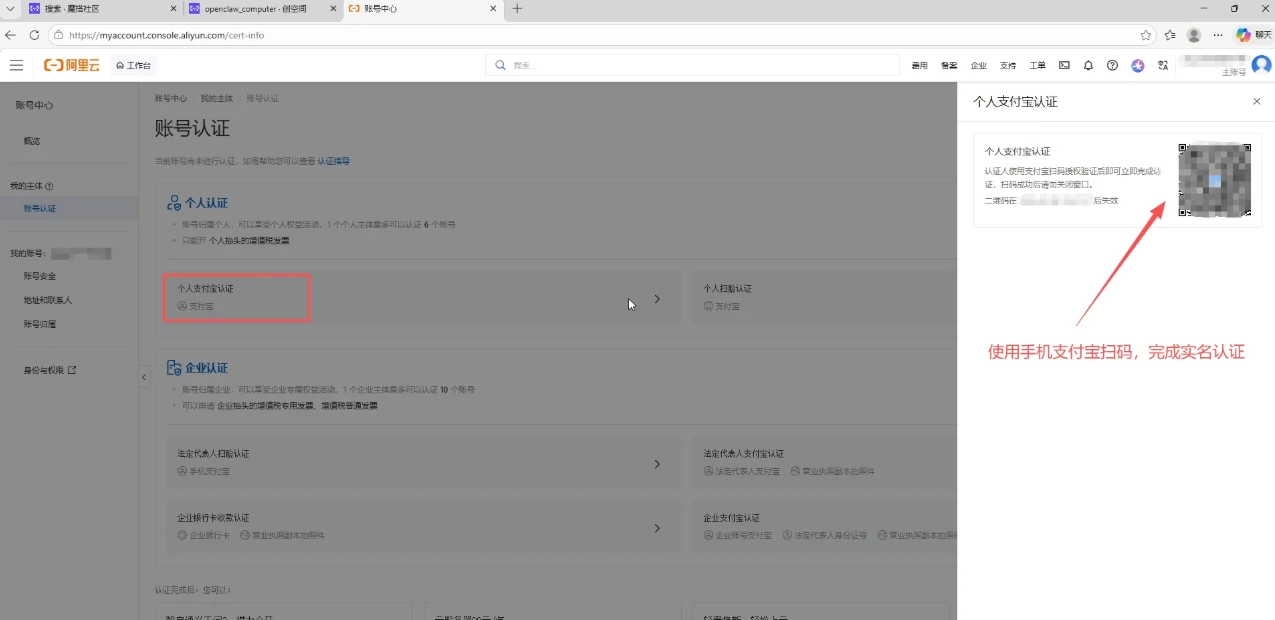The width and height of the screenshot is (1275, 620).
Task: Click the purple app icon near the bell
Action: coord(1137,64)
